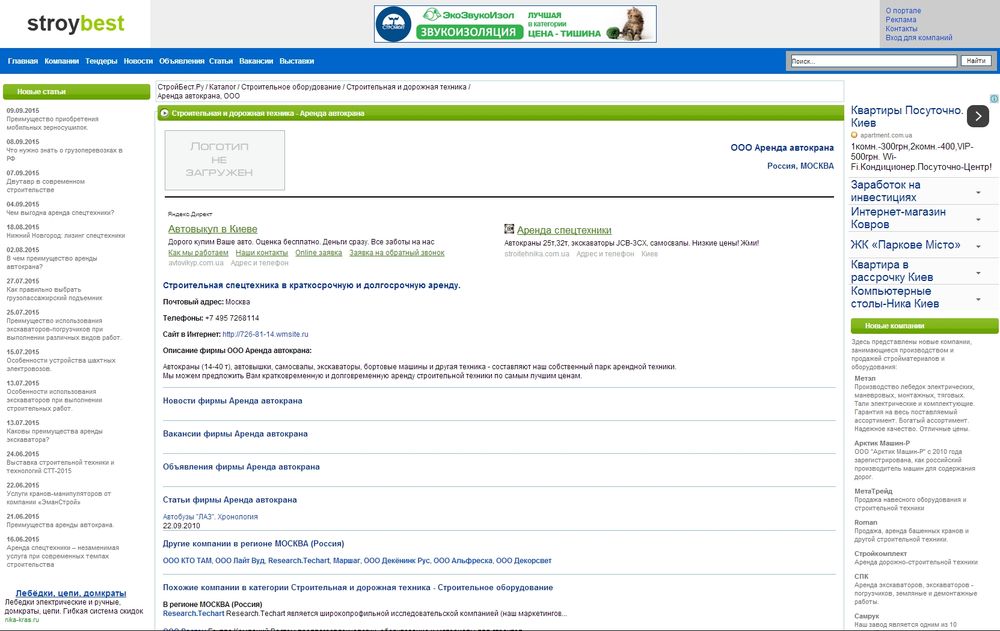
Task: Open the 'Арктик Машин-Р' company entry
Action: click(x=882, y=443)
